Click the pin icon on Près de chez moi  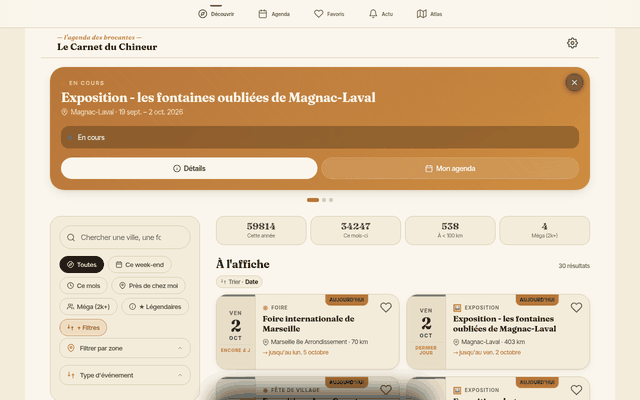(122, 286)
